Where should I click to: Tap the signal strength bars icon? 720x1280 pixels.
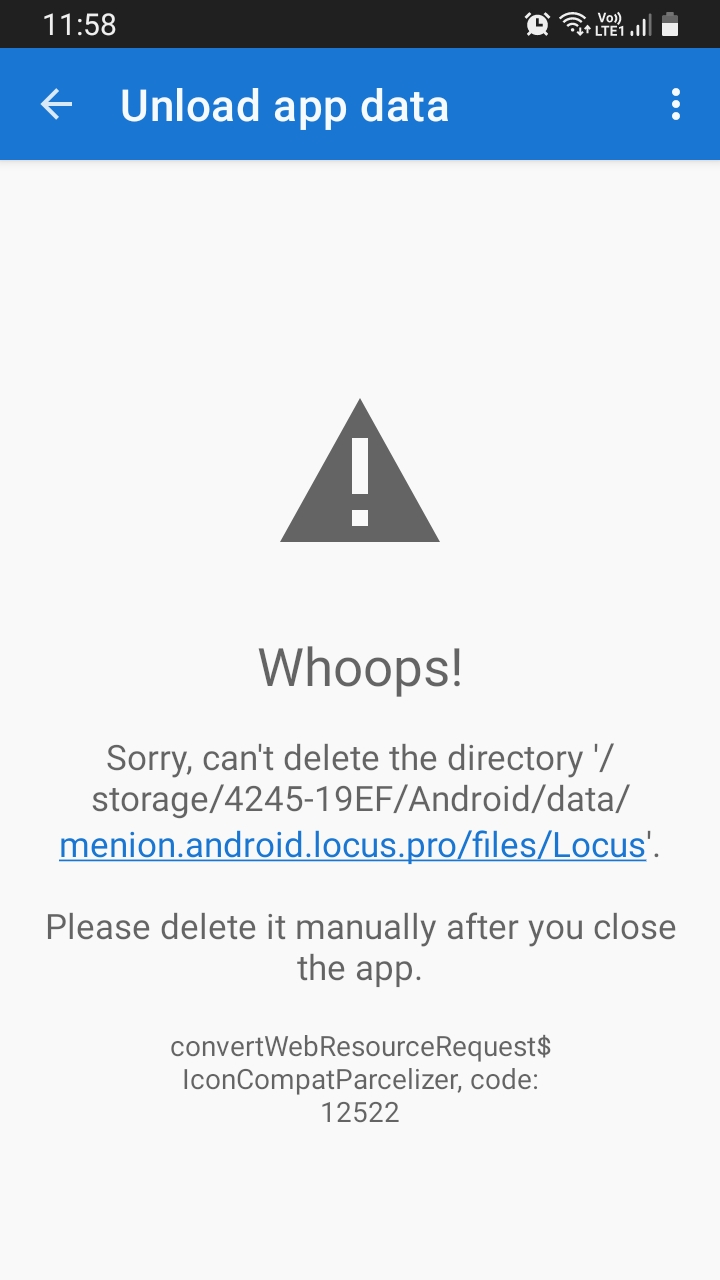click(x=641, y=25)
